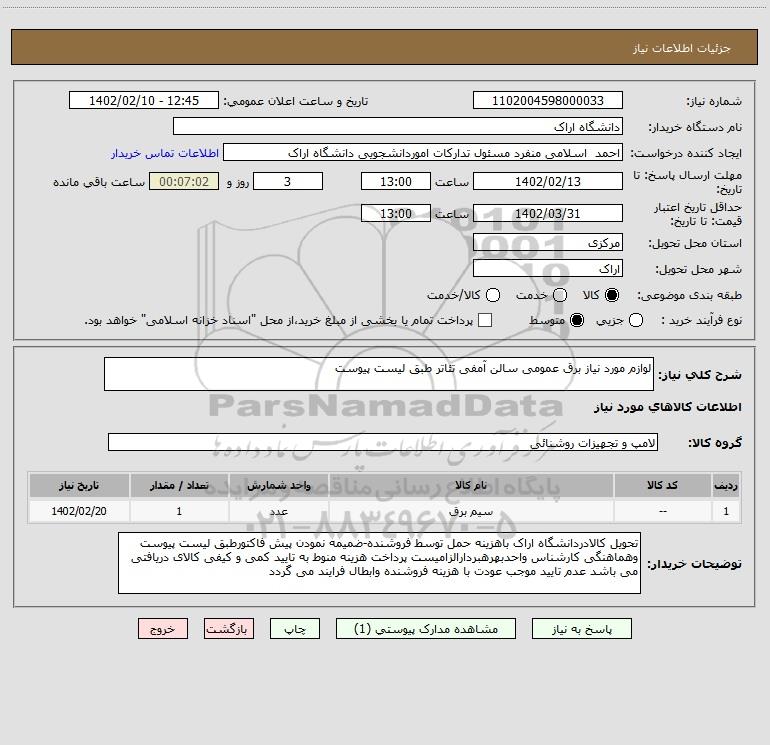
Task: Click the واحد شمارش column header
Action: (278, 485)
